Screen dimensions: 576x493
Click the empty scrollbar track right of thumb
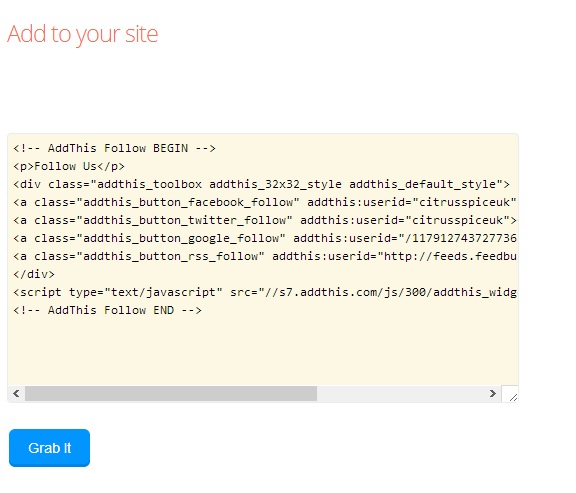coord(400,393)
